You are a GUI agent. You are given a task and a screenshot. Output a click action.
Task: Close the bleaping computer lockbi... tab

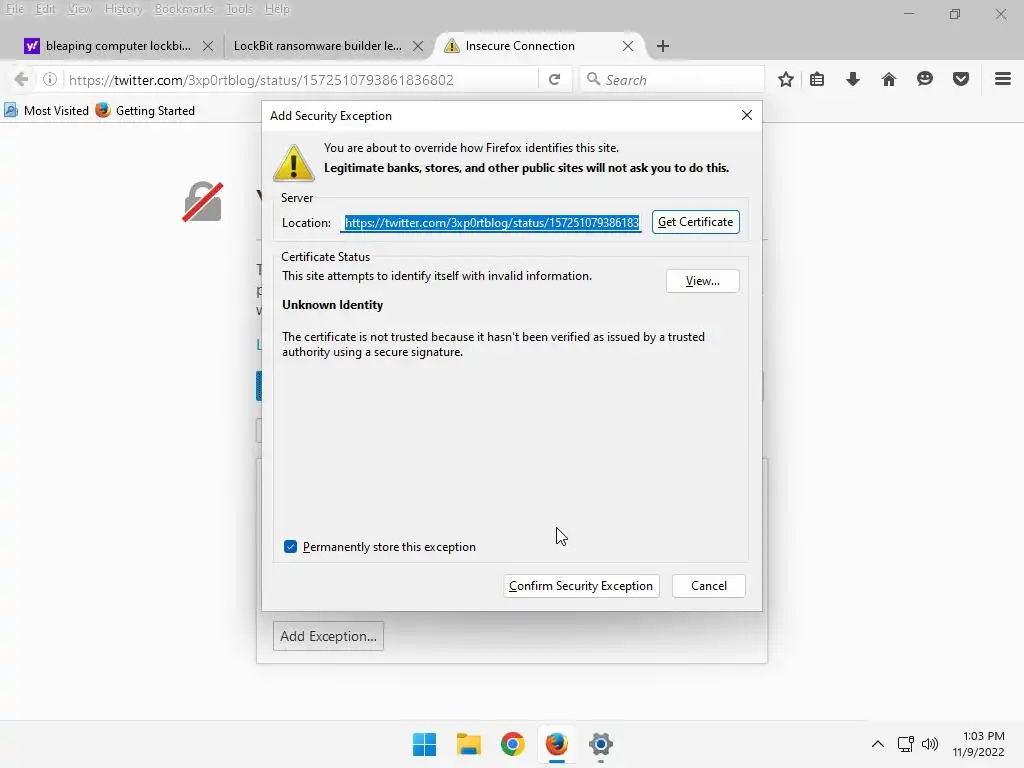208,46
